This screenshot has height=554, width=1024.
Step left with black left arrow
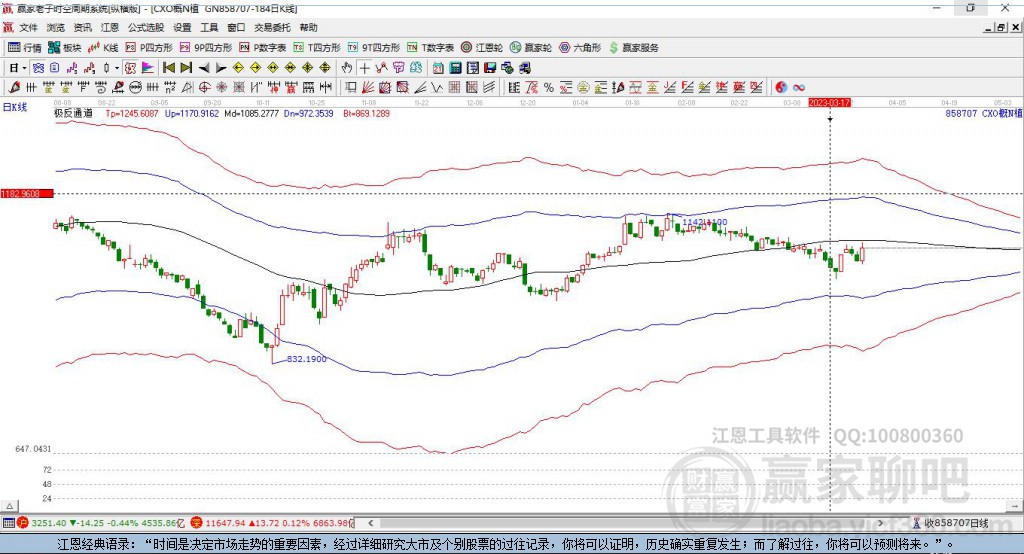tap(204, 68)
